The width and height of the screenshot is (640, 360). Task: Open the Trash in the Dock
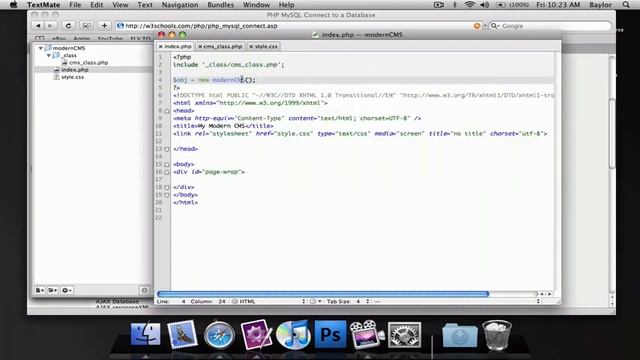pos(497,335)
